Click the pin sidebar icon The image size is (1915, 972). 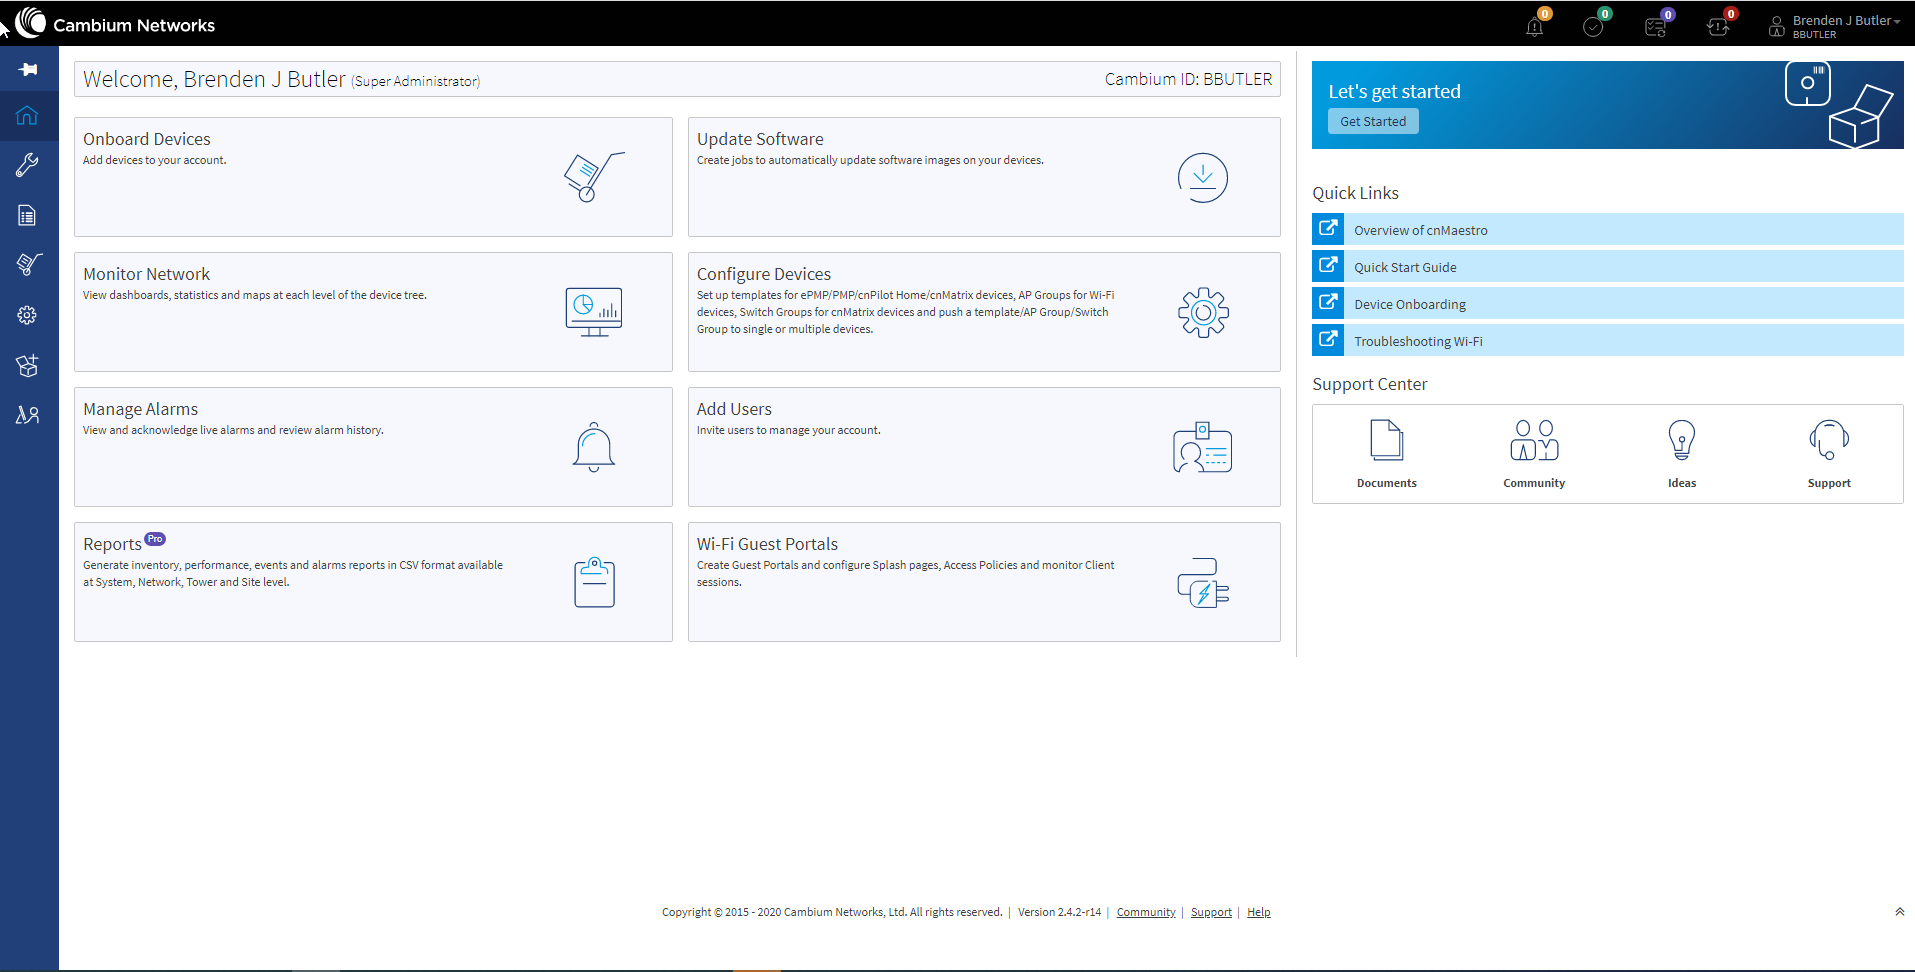[x=28, y=69]
